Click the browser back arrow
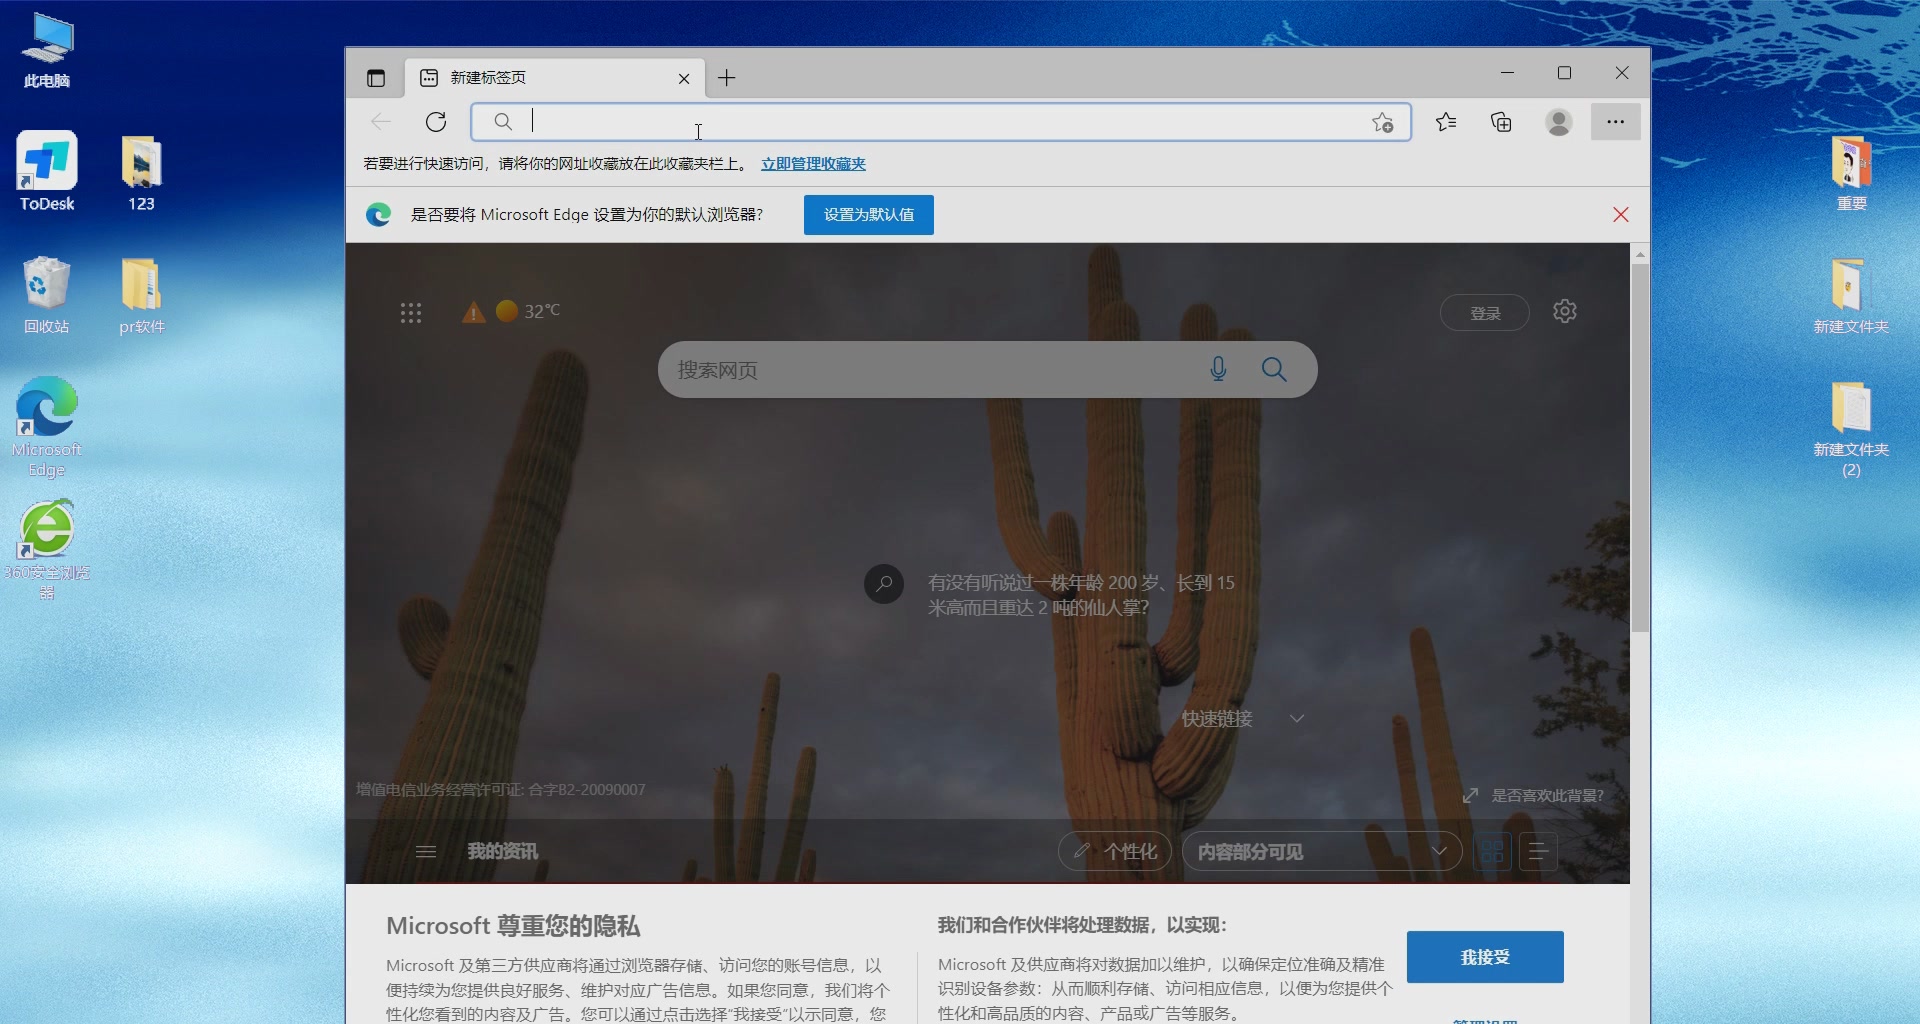The width and height of the screenshot is (1920, 1024). 381,122
